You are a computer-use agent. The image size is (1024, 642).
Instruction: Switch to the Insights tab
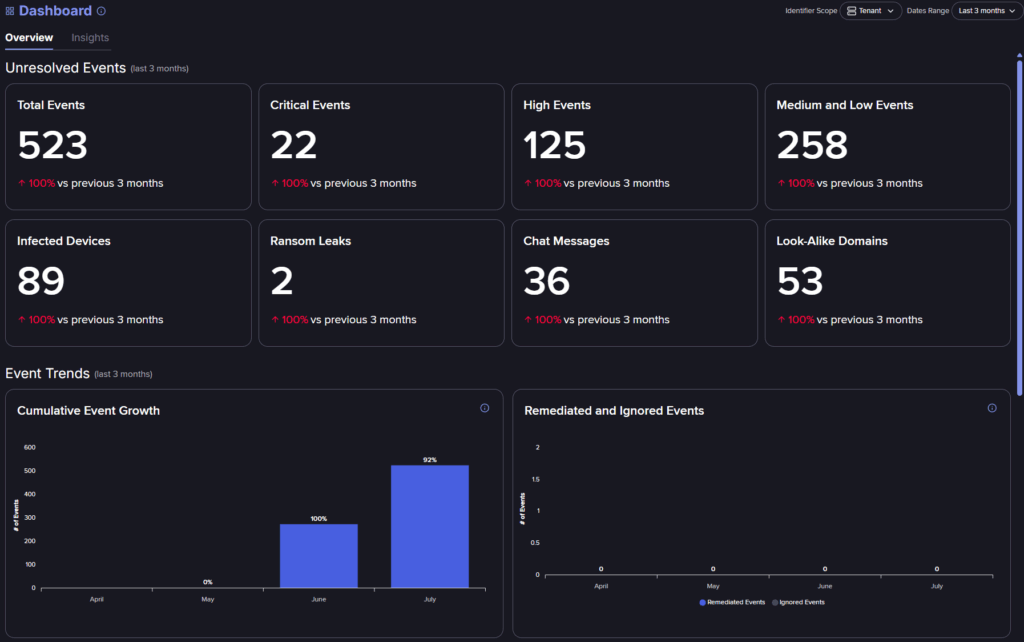90,38
